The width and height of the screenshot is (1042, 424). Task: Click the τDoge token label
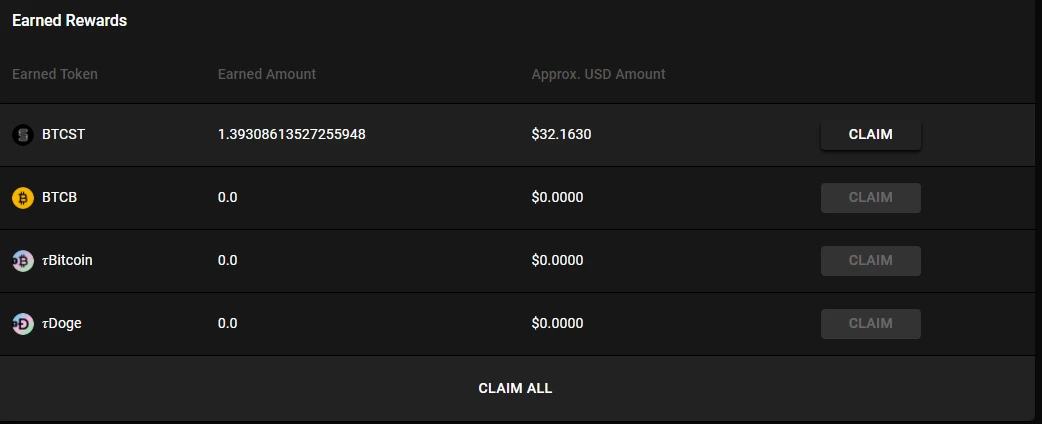62,324
